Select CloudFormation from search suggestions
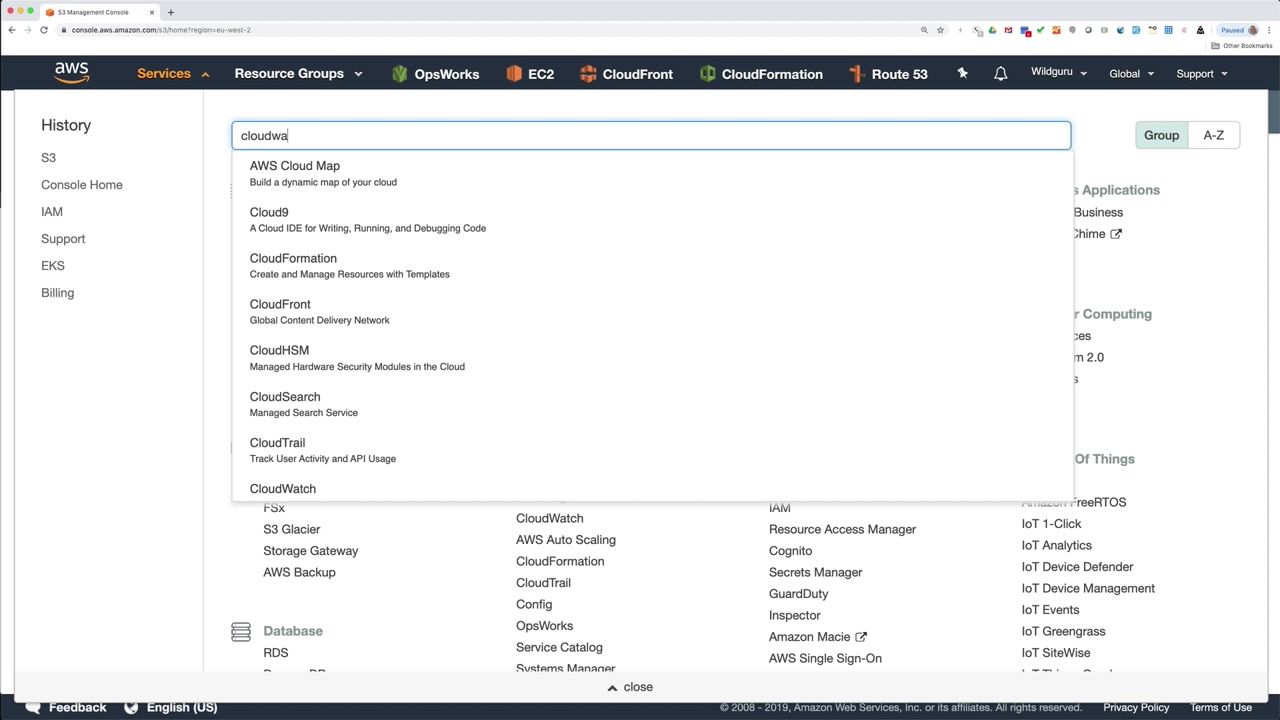Viewport: 1280px width, 720px height. [652, 266]
